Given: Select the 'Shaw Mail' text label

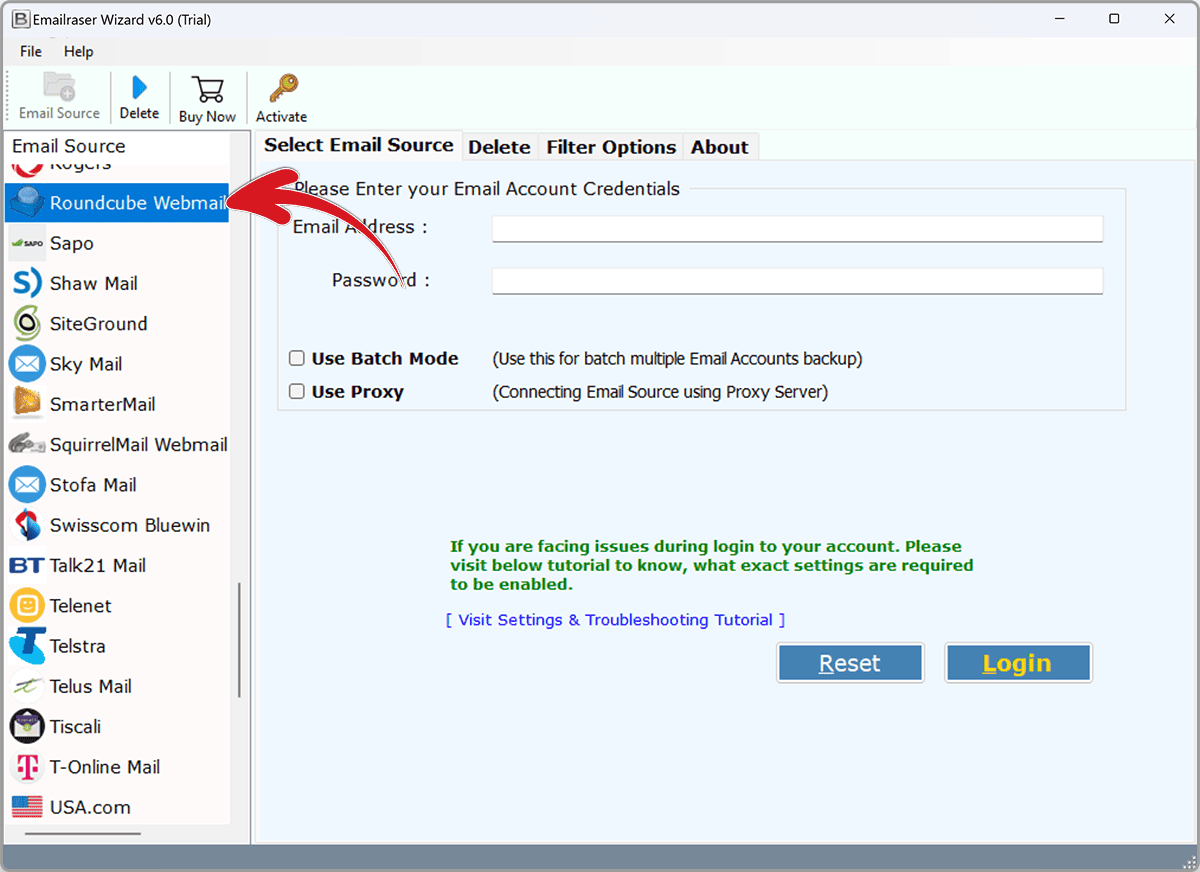Looking at the screenshot, I should [x=94, y=283].
